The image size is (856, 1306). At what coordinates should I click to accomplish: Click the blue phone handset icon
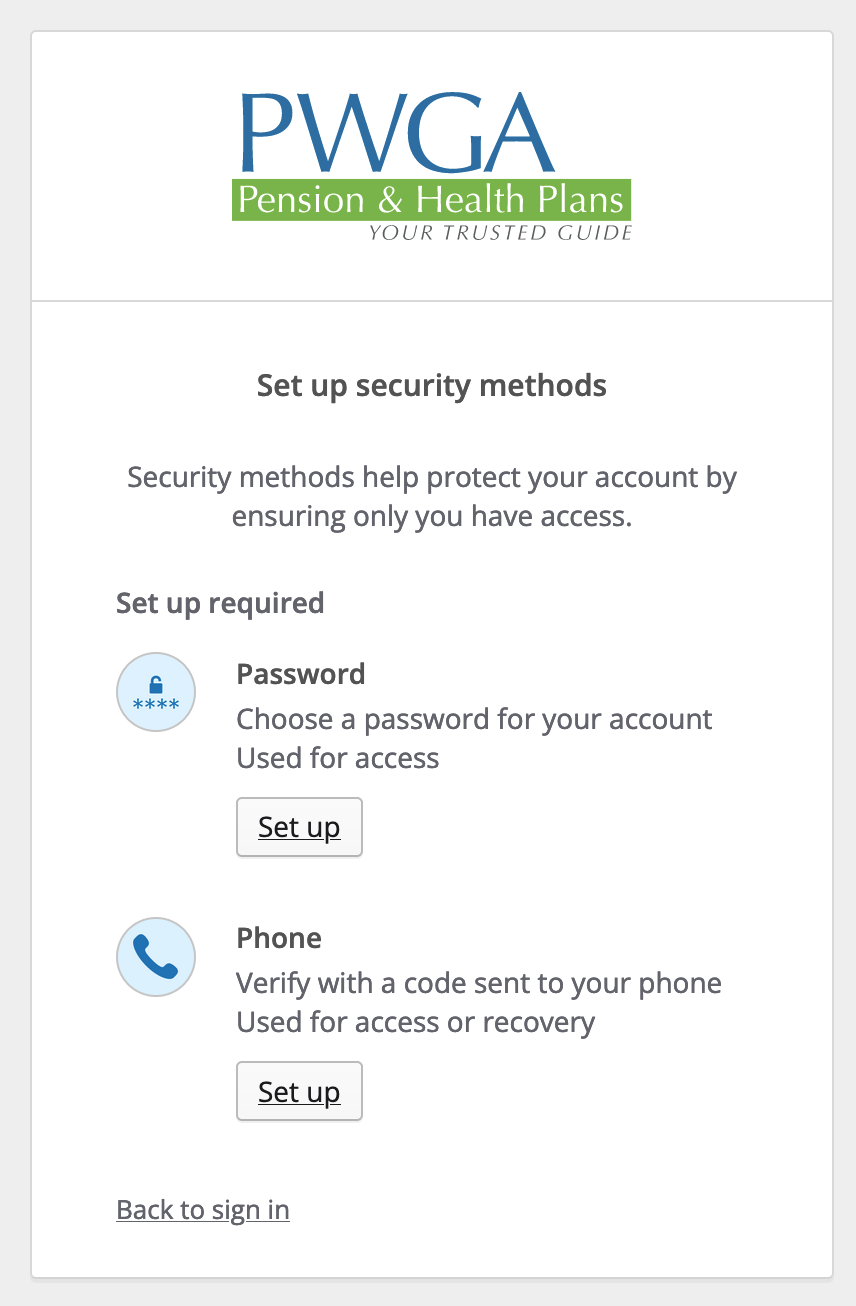click(156, 957)
